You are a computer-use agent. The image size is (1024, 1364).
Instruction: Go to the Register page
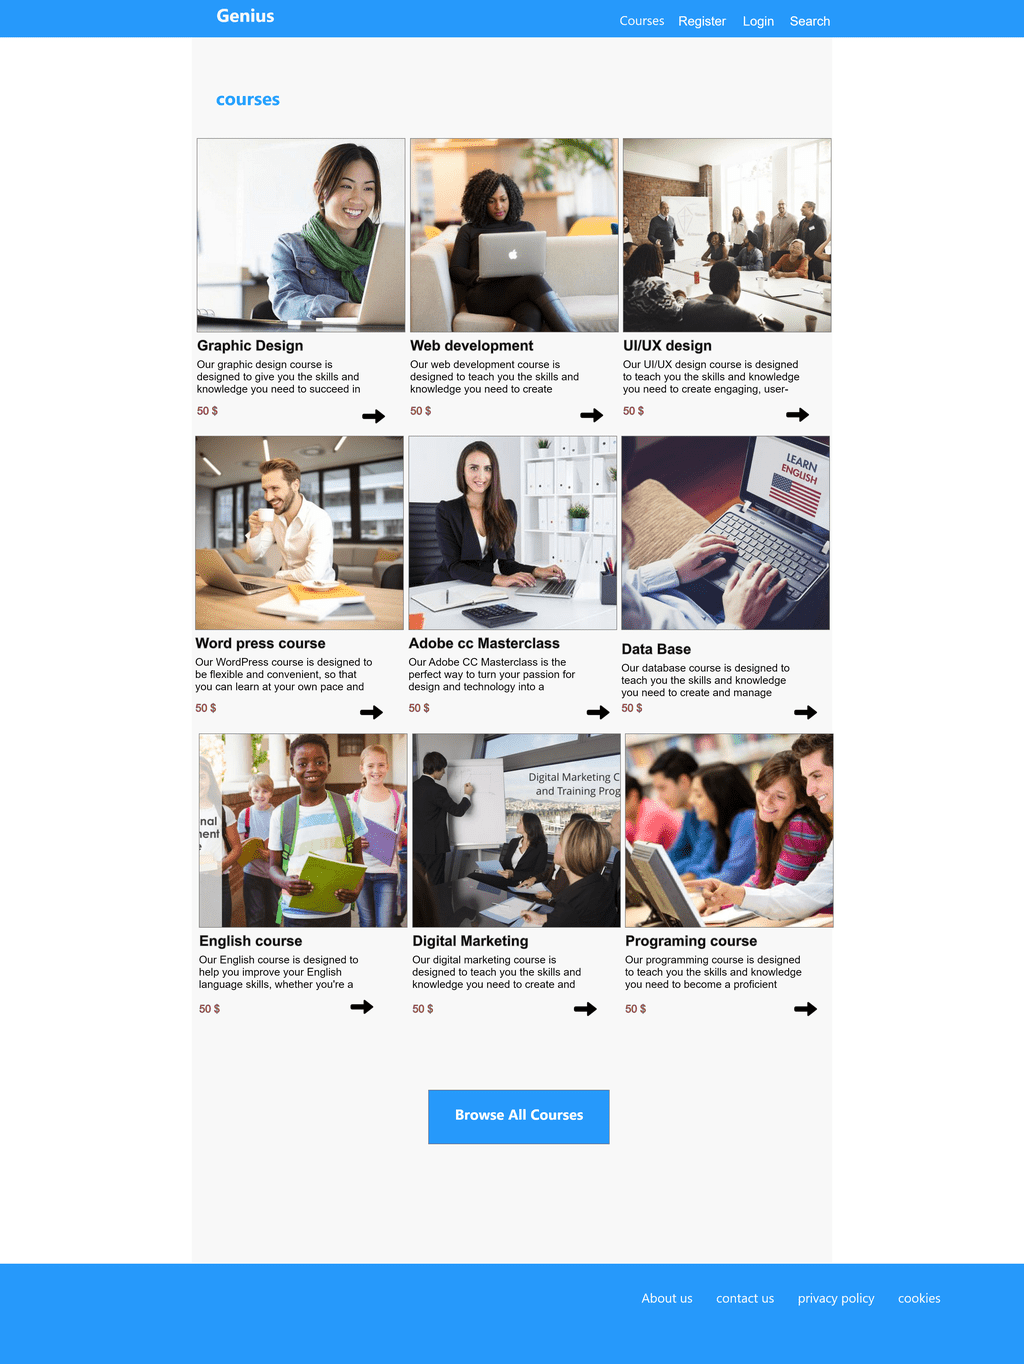[x=702, y=21]
